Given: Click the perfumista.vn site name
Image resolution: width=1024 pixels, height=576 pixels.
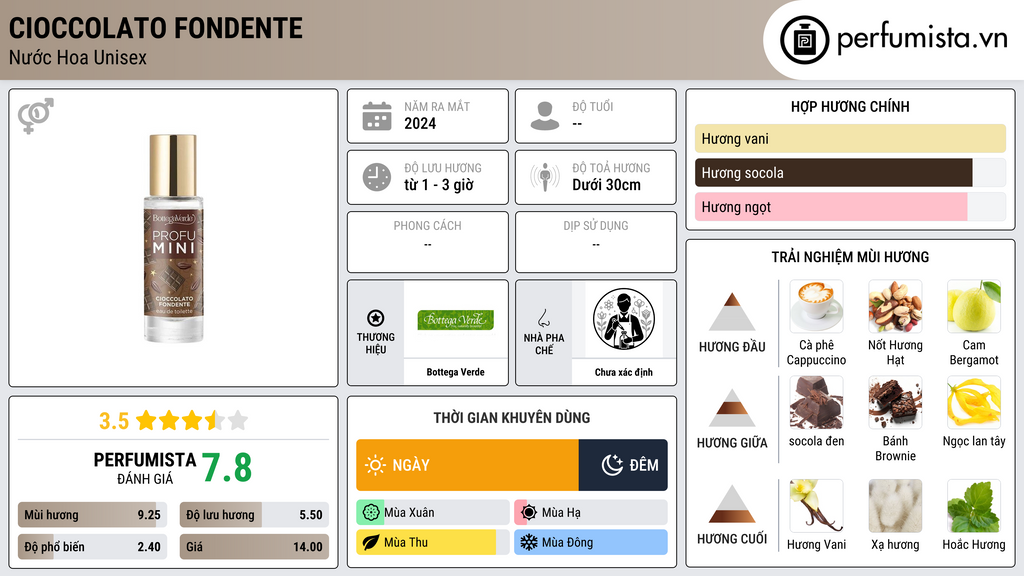Looking at the screenshot, I should click(x=922, y=39).
